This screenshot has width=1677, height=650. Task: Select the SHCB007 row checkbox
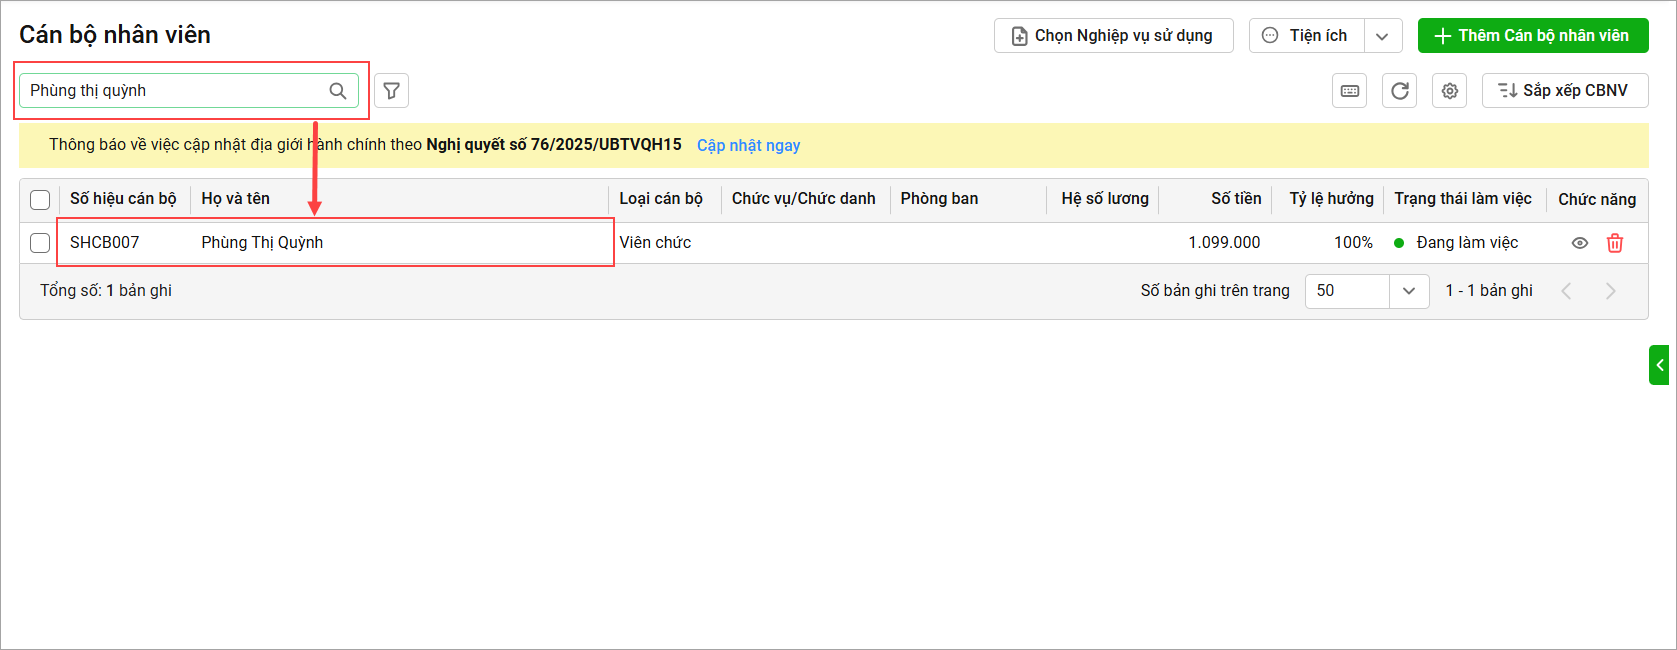click(x=40, y=243)
